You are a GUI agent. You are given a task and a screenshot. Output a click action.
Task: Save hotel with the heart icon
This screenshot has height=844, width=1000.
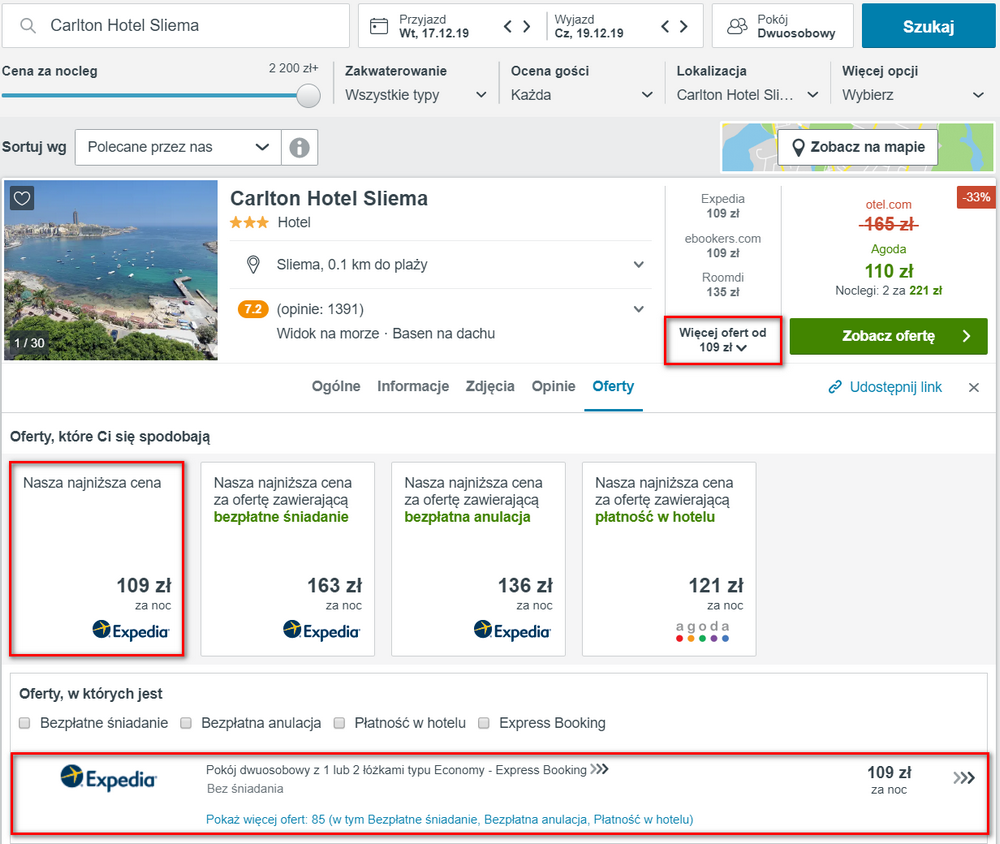click(x=22, y=198)
